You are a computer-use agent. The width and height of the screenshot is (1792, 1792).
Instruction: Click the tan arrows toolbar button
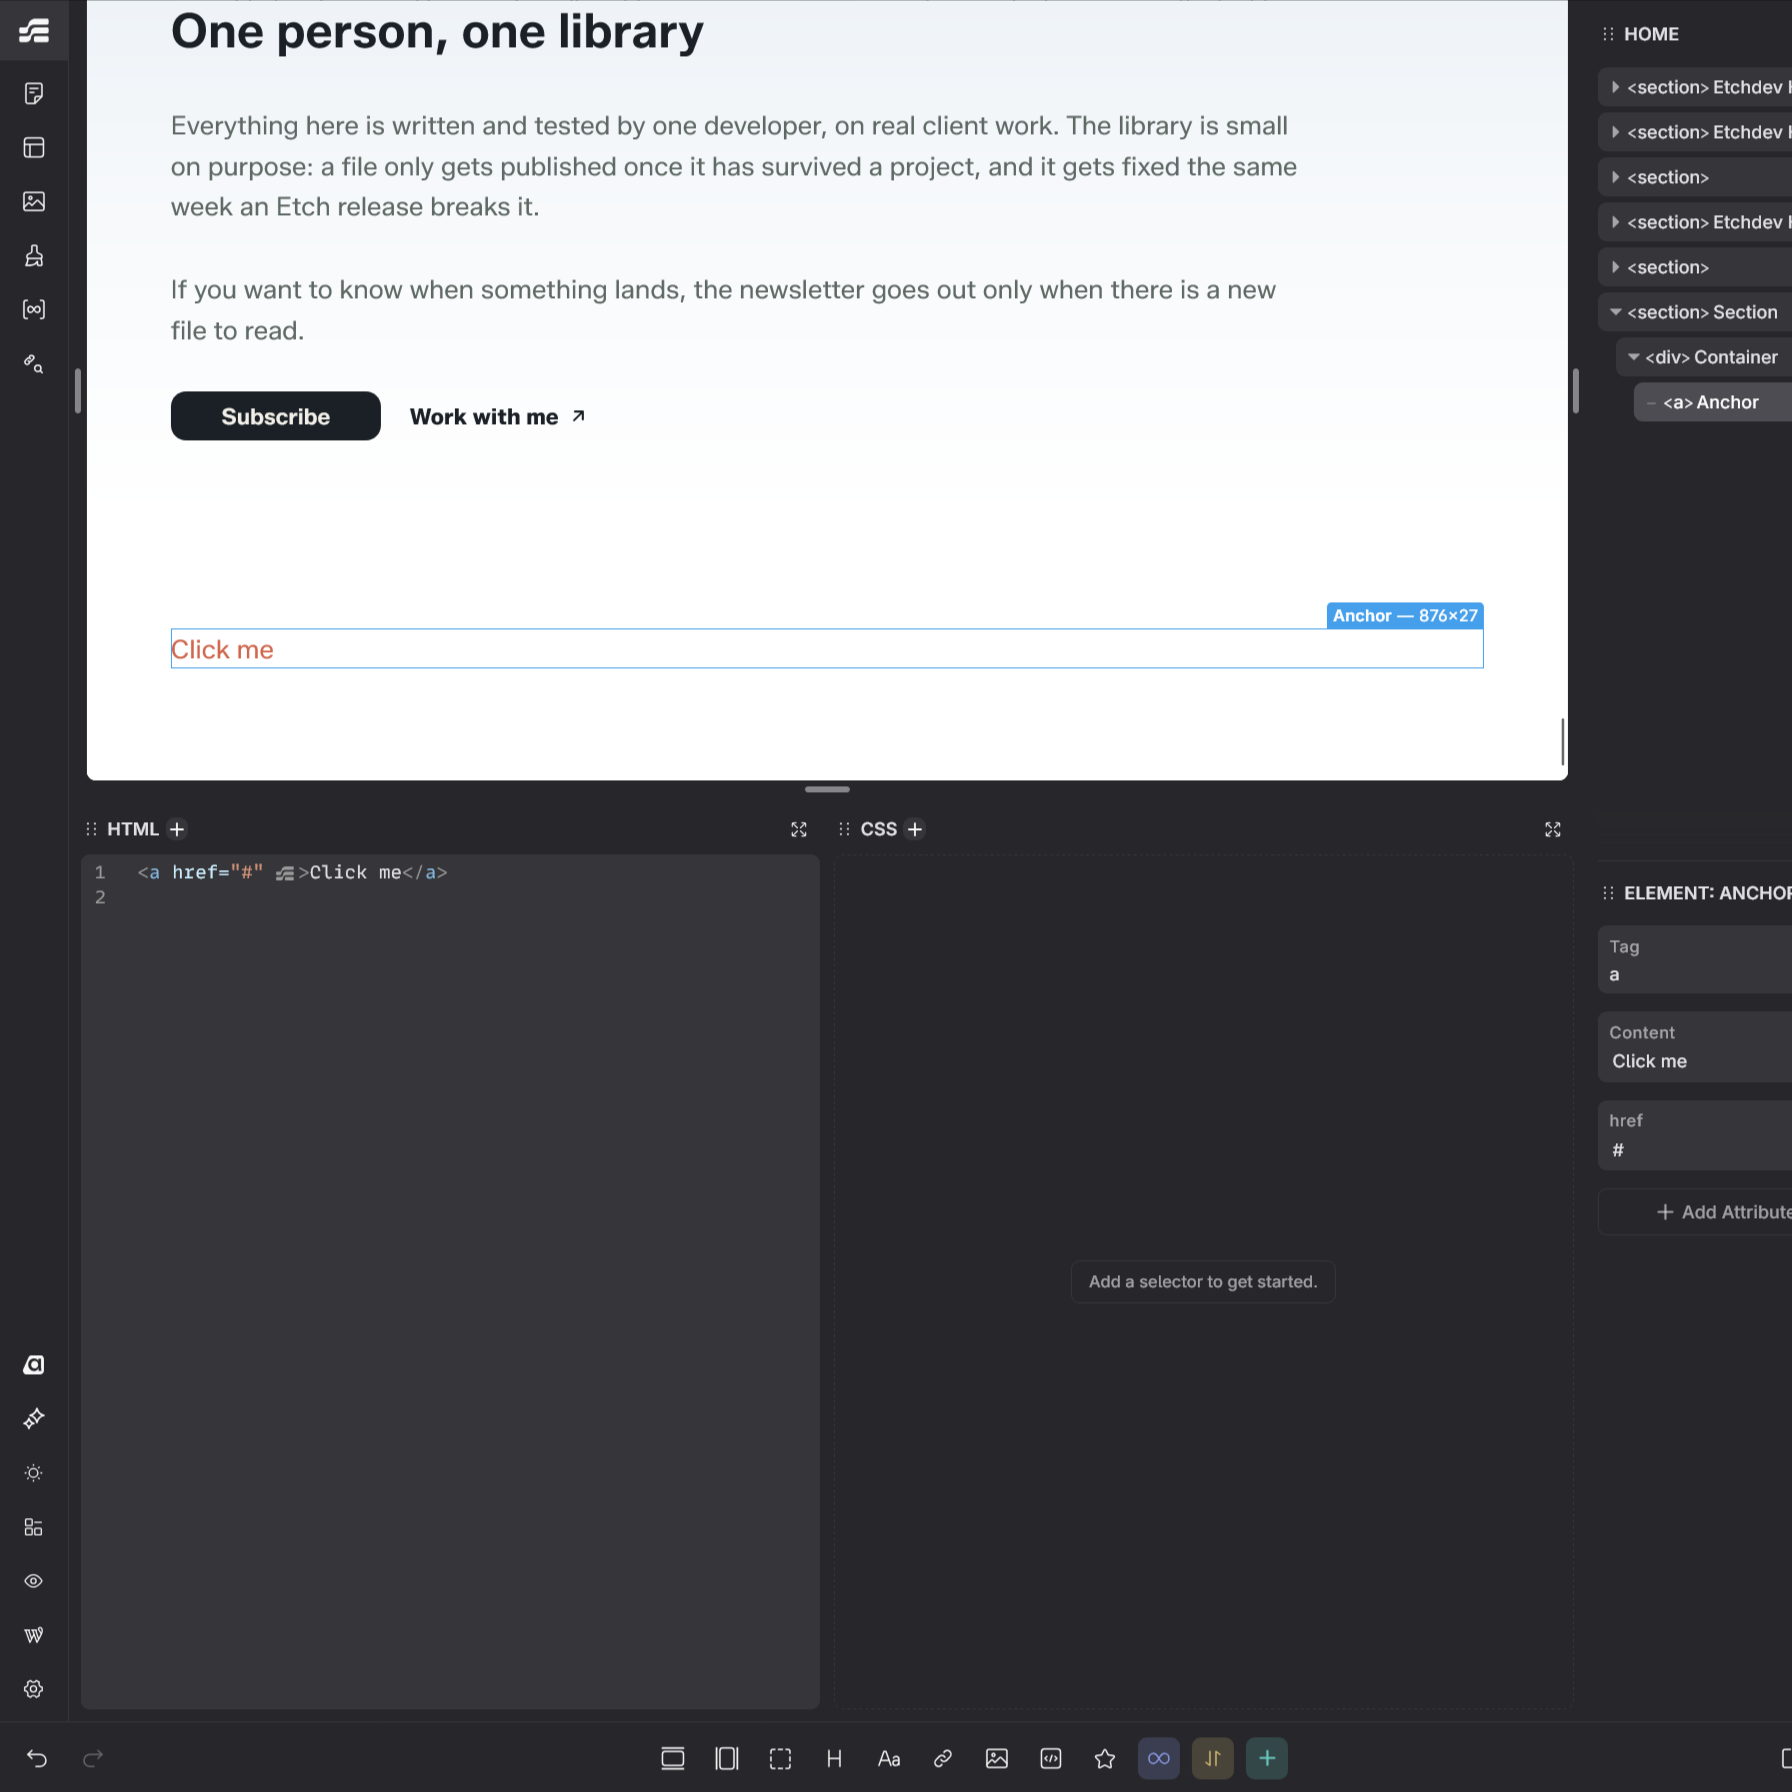pyautogui.click(x=1213, y=1758)
